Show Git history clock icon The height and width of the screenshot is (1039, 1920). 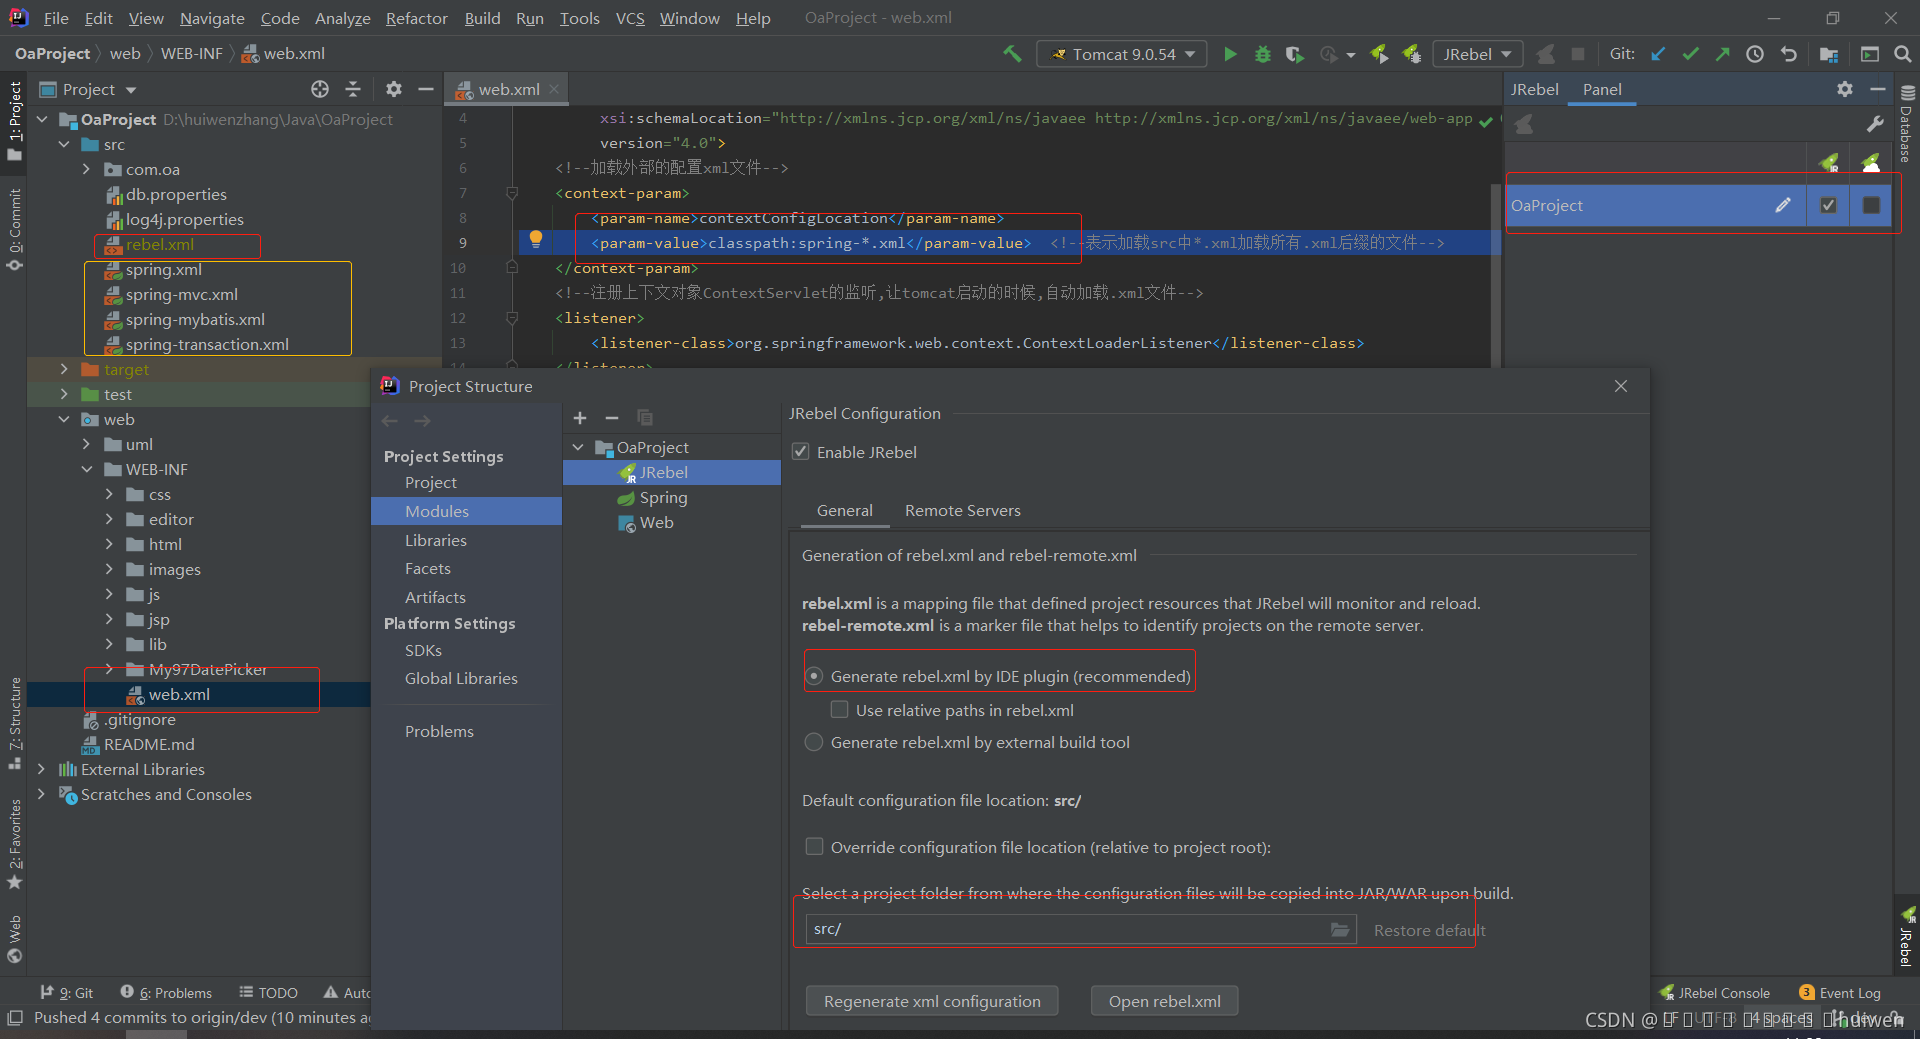pyautogui.click(x=1755, y=54)
